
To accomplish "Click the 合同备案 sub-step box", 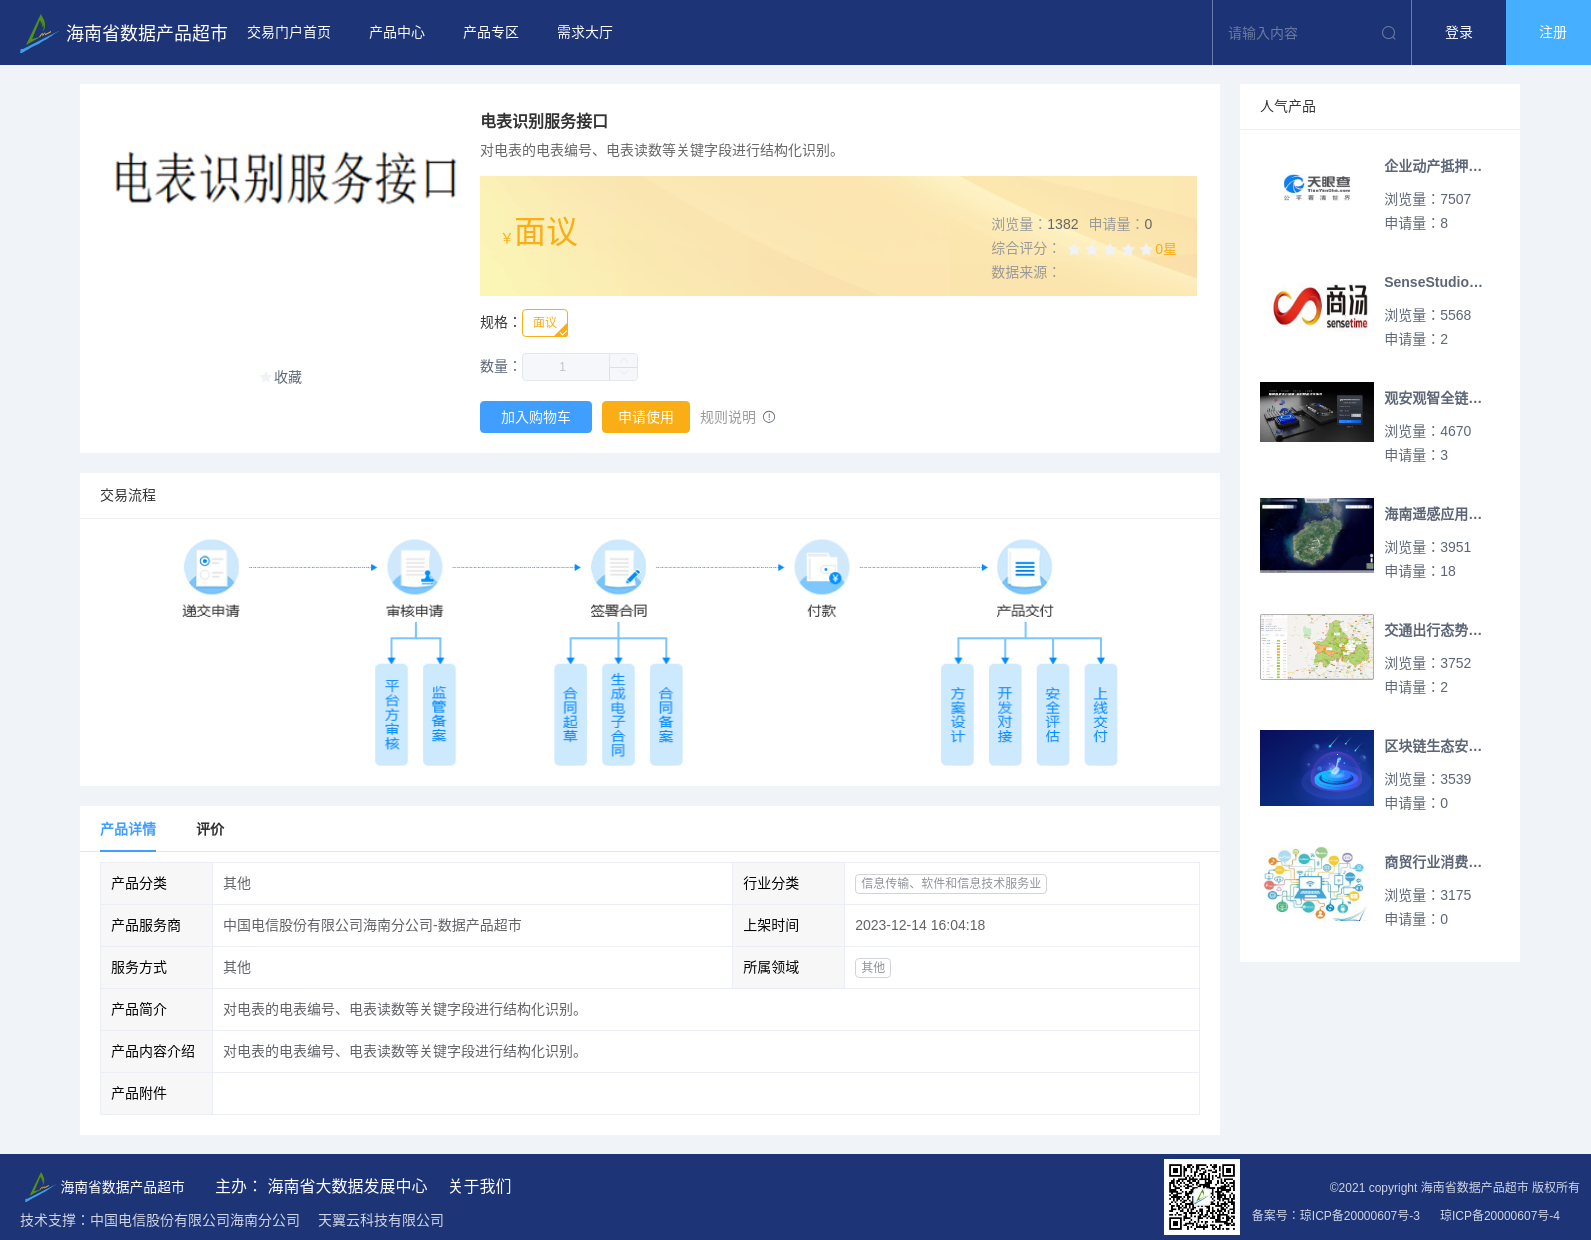I will (x=666, y=714).
